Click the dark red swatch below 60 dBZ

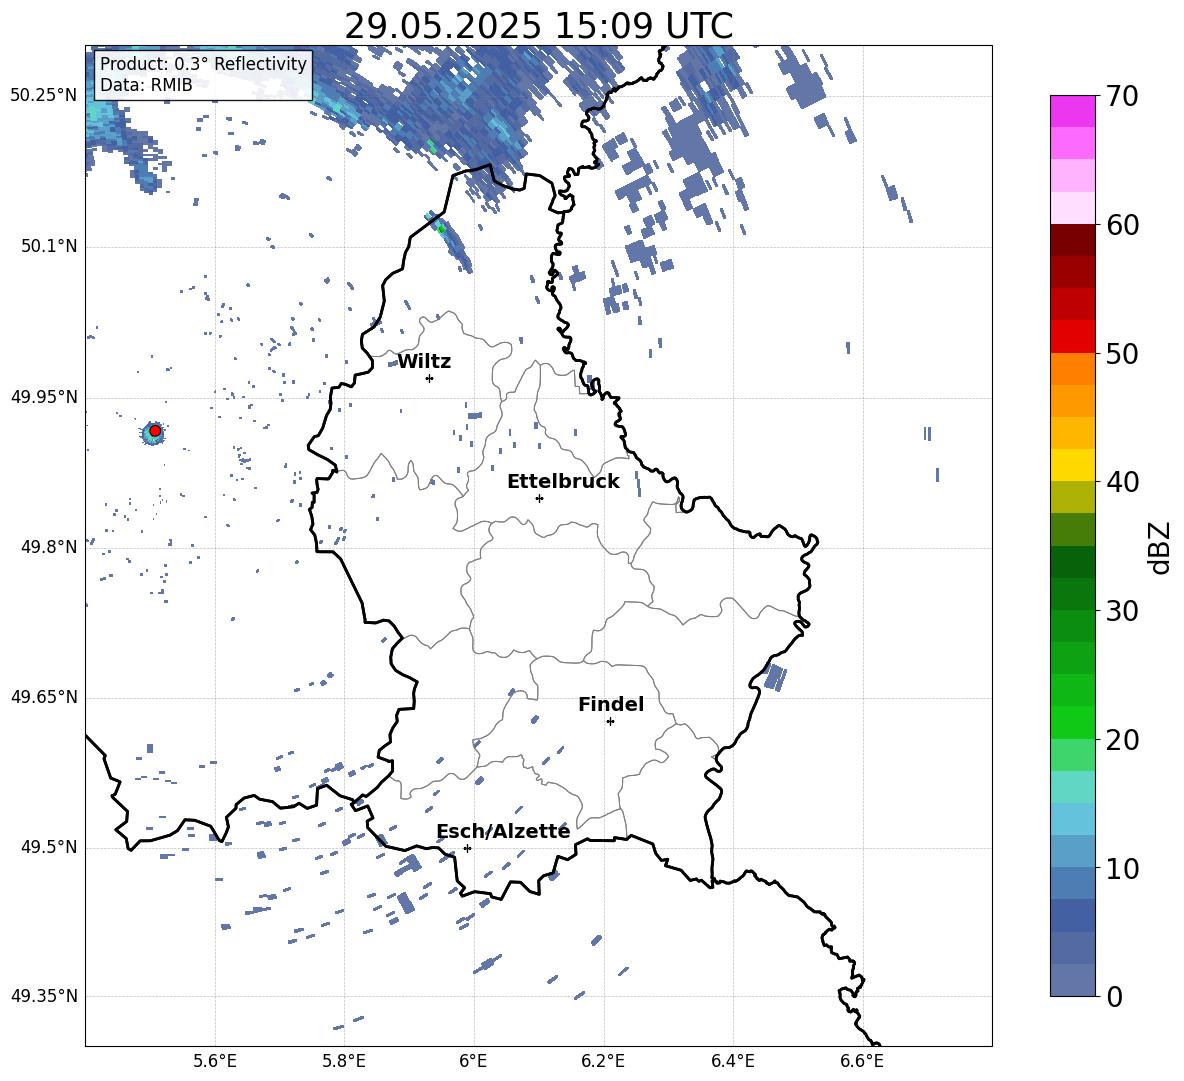(x=1072, y=240)
